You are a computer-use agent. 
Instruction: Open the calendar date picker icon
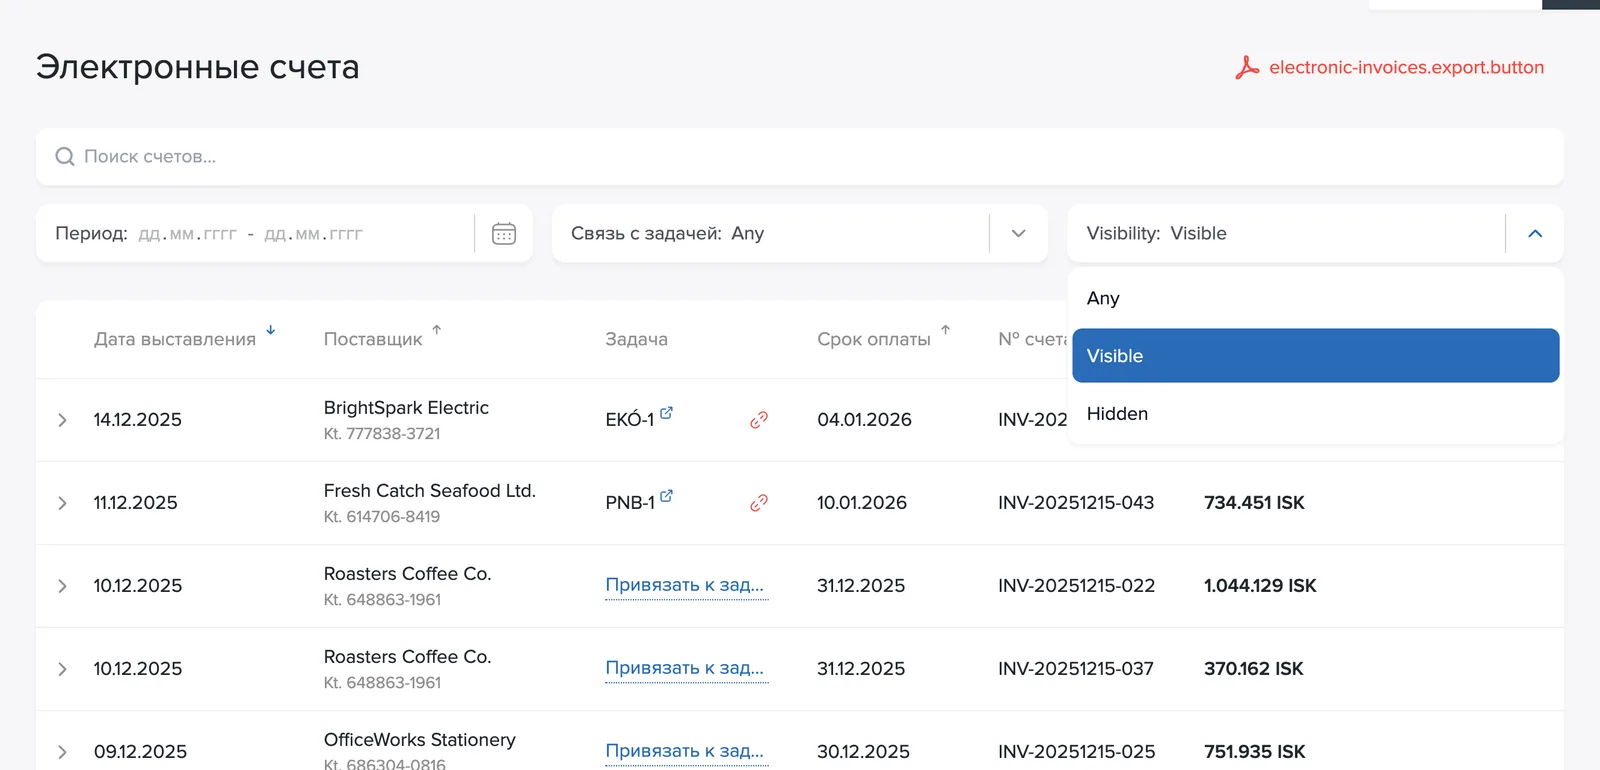pyautogui.click(x=504, y=233)
